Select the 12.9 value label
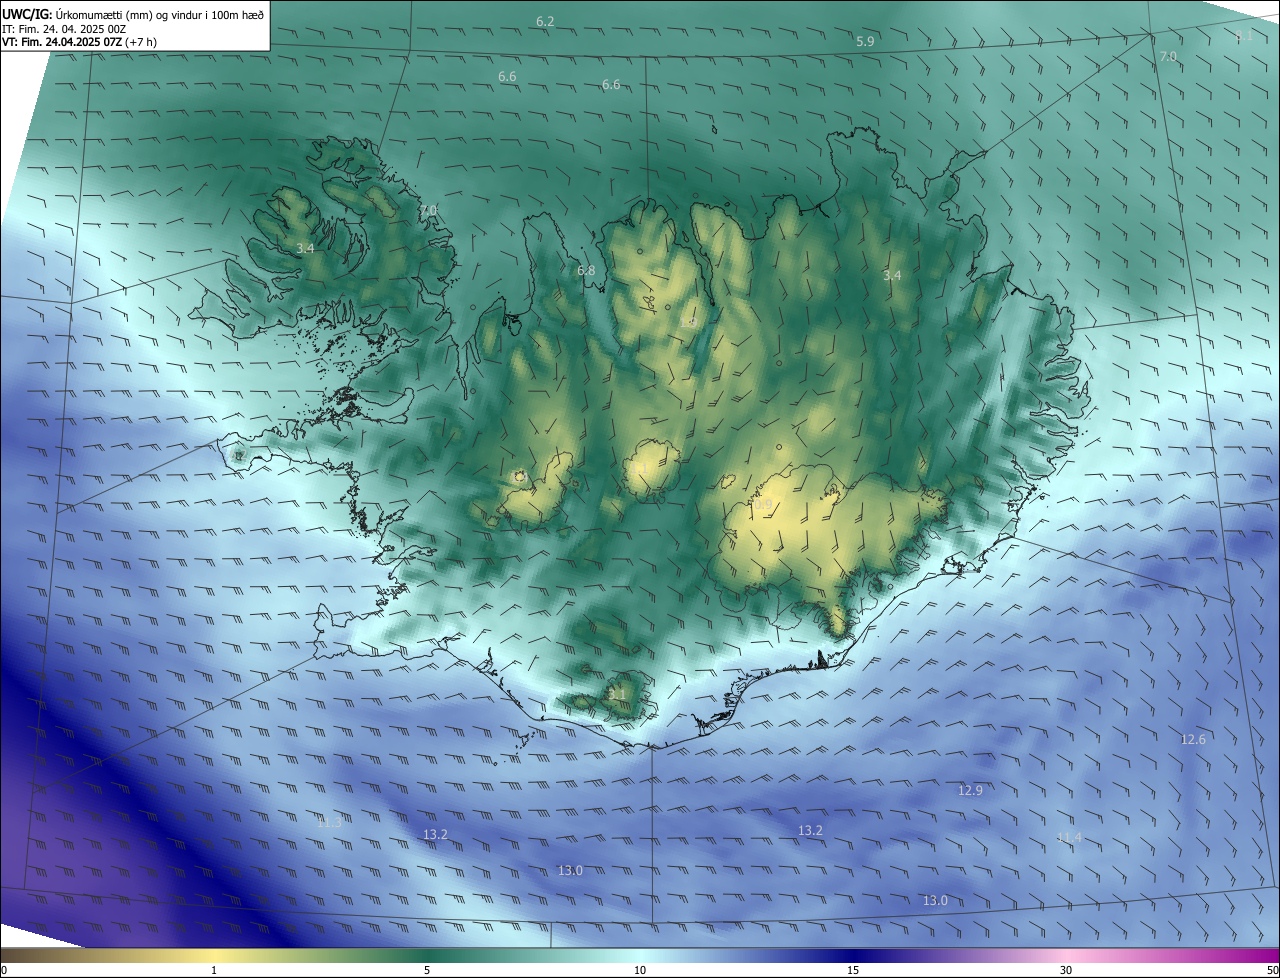Viewport: 1280px width, 978px height. (x=970, y=790)
